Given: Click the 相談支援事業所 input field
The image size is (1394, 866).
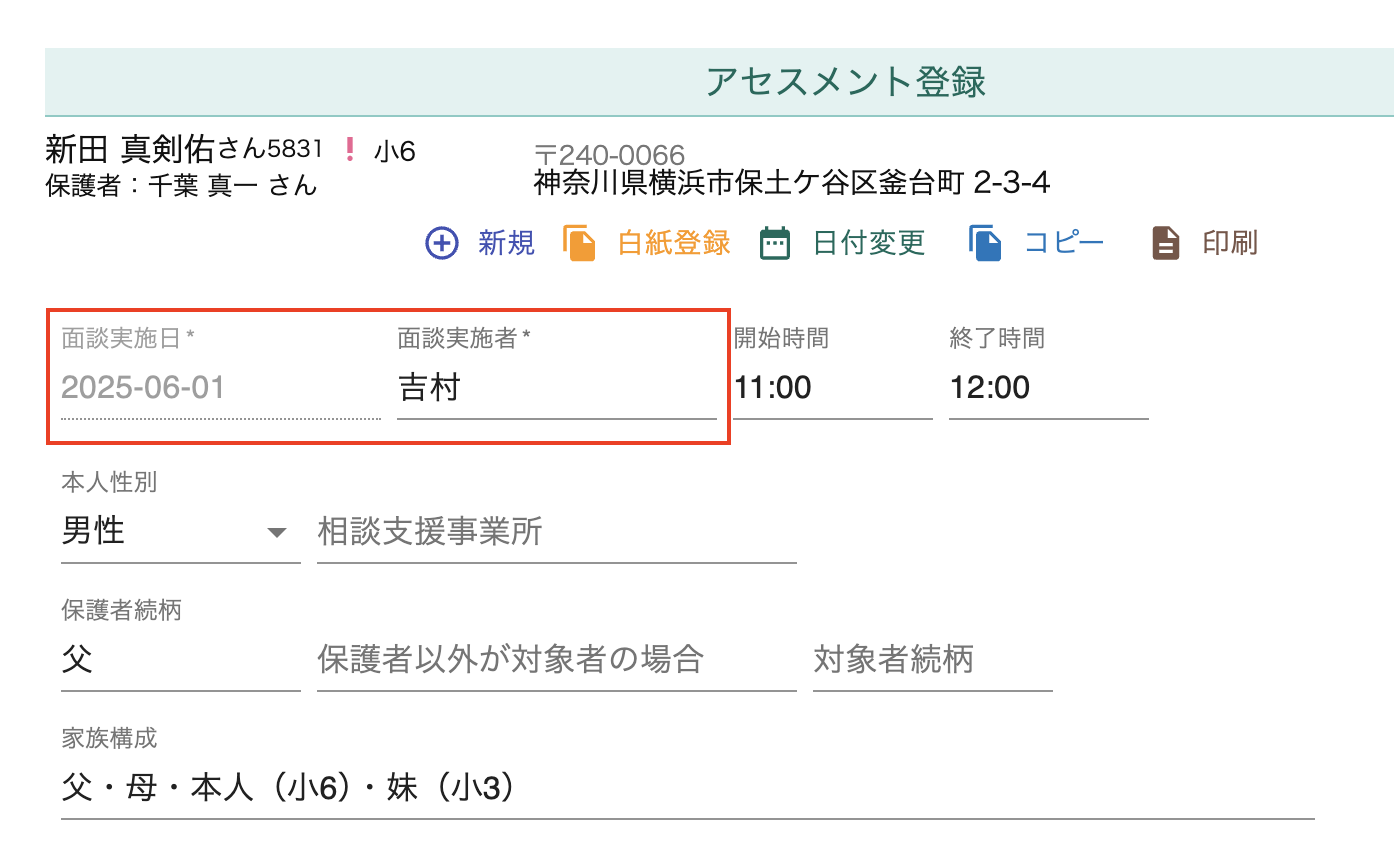Looking at the screenshot, I should 556,532.
